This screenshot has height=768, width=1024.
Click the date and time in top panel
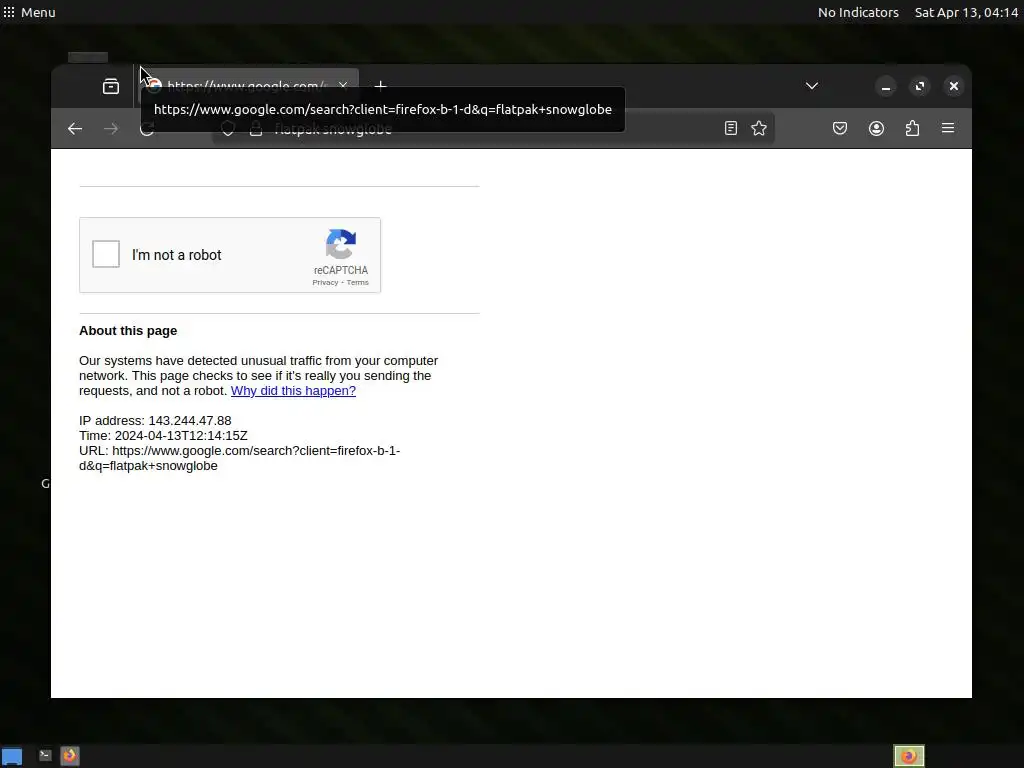pyautogui.click(x=966, y=12)
